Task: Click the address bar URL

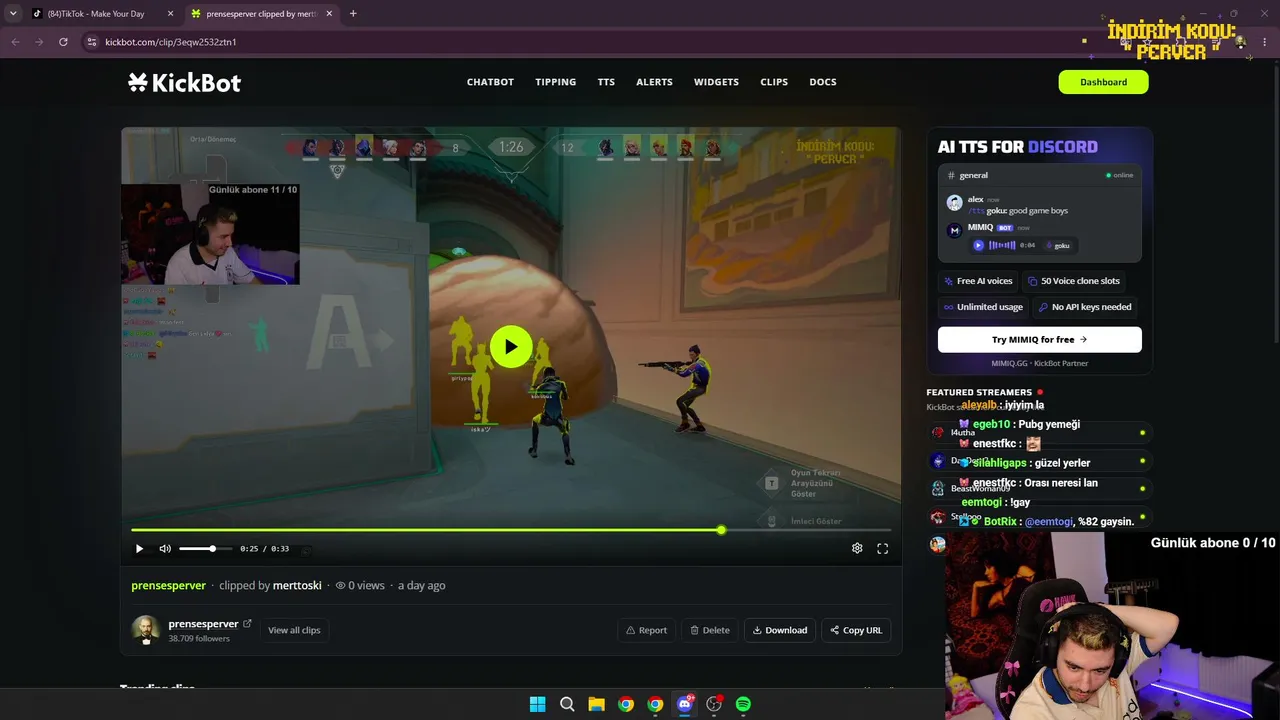Action: [171, 42]
